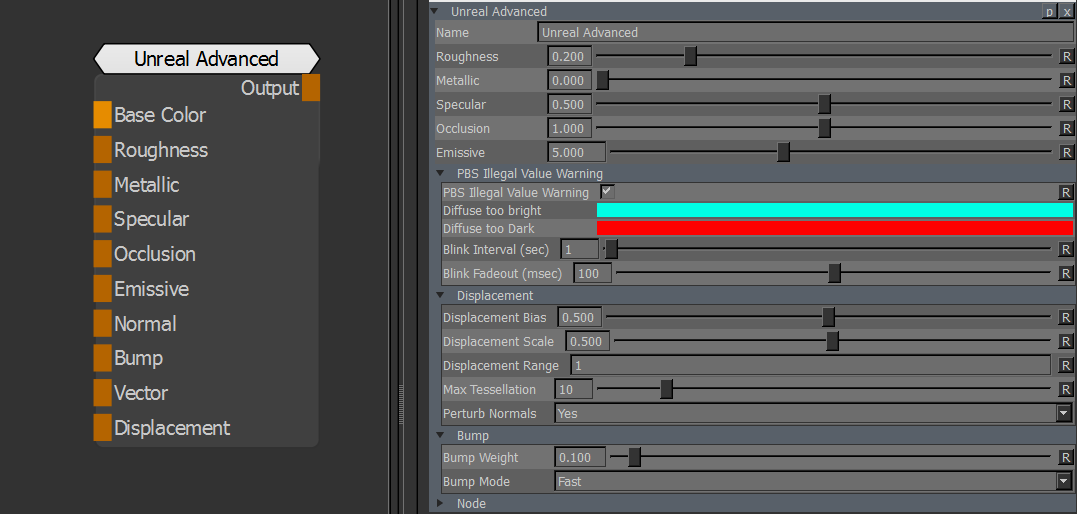This screenshot has width=1077, height=514.
Task: Click the Displacement input port
Action: coord(102,428)
